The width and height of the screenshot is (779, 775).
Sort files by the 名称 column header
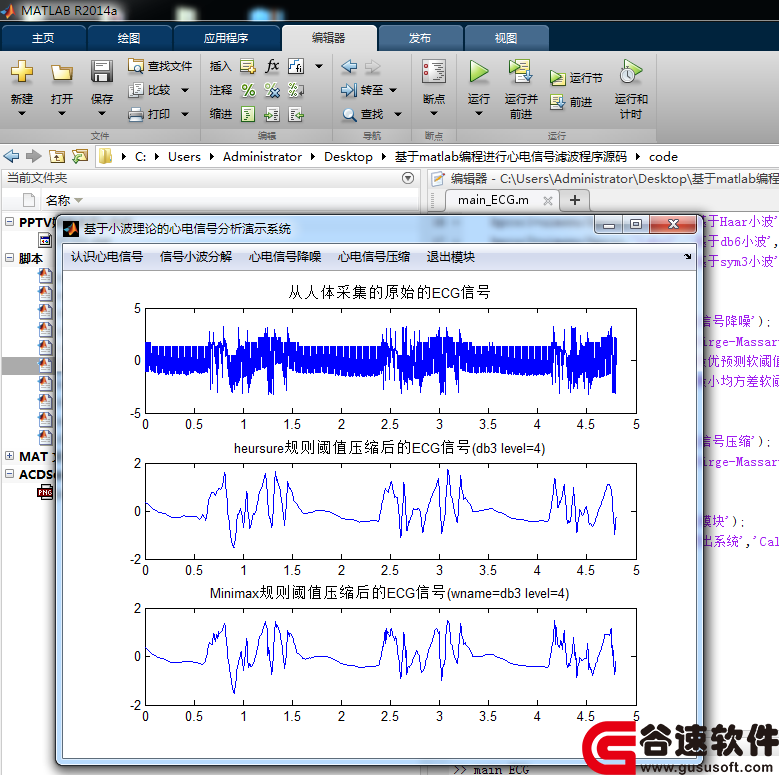[58, 200]
